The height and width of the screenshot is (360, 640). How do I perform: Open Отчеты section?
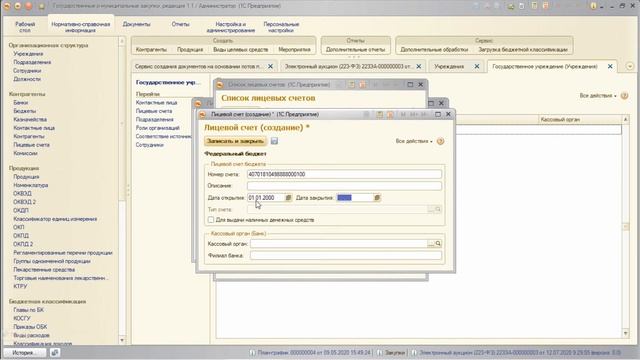(x=180, y=24)
